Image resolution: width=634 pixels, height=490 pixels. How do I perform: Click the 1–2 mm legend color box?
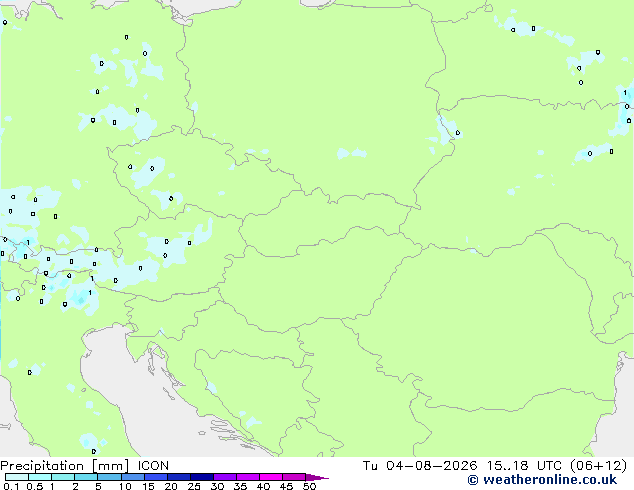(x=63, y=477)
